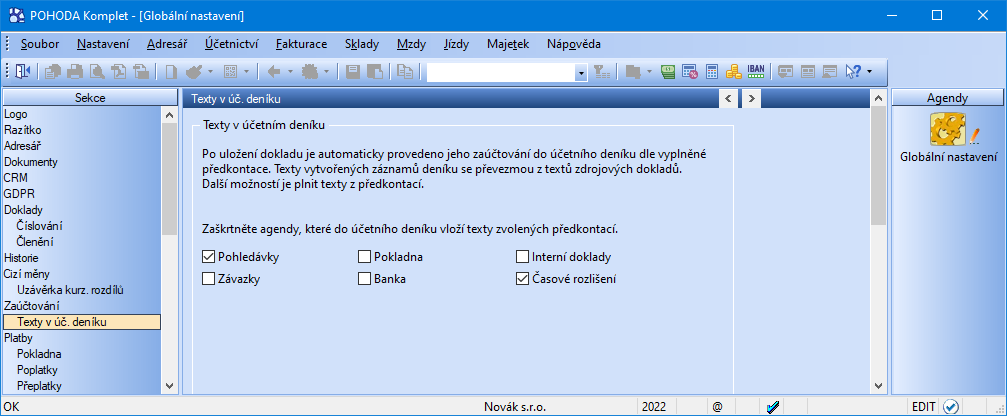Open the Mzdy menu
Image resolution: width=1007 pixels, height=416 pixels.
point(411,44)
